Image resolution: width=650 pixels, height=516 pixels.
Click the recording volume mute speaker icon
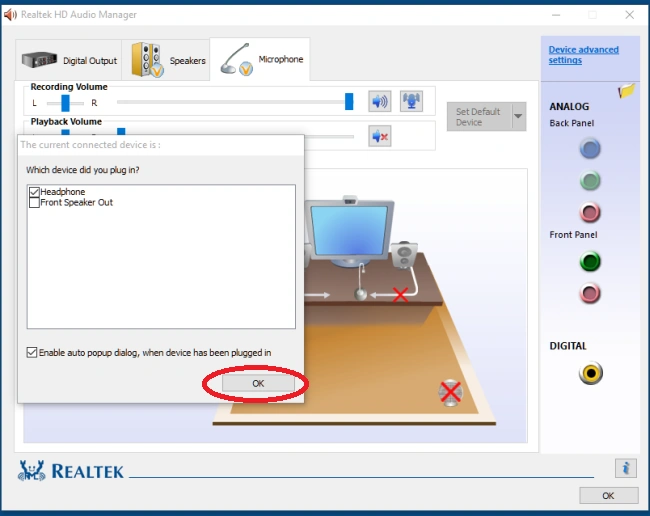pos(379,102)
